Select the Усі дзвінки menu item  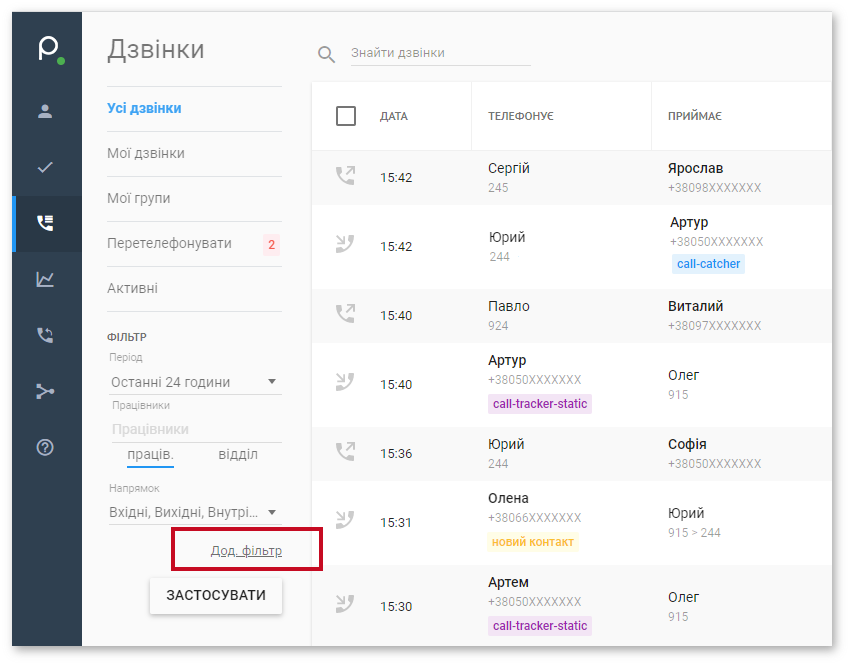pyautogui.click(x=144, y=108)
